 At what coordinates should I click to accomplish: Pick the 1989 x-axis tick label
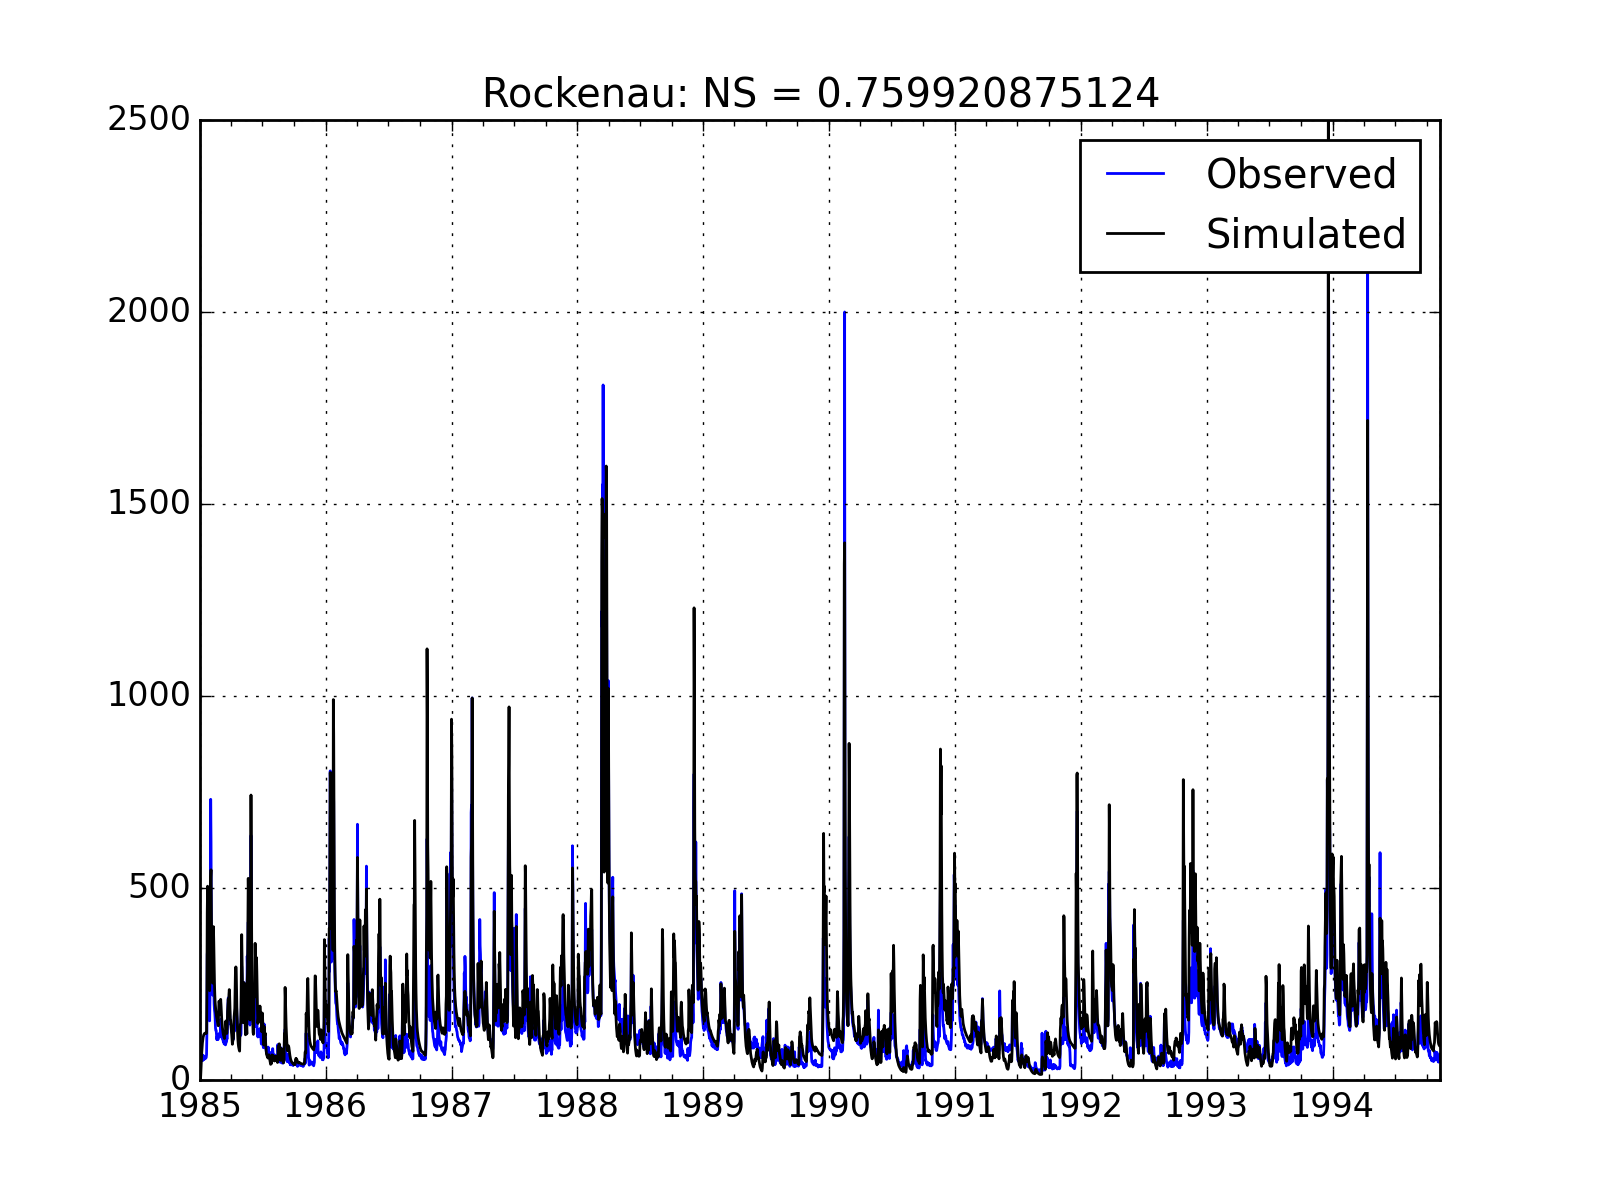(703, 1107)
